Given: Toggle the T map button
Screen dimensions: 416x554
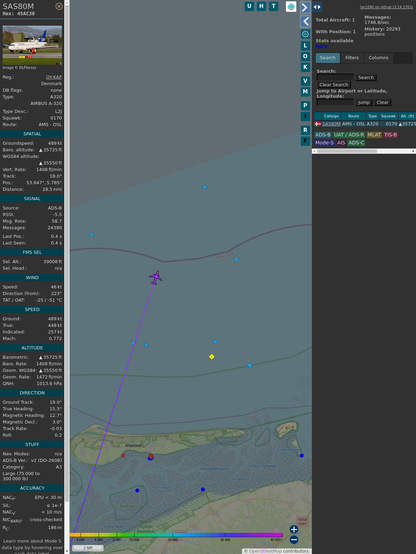Looking at the screenshot, I should (273, 6).
